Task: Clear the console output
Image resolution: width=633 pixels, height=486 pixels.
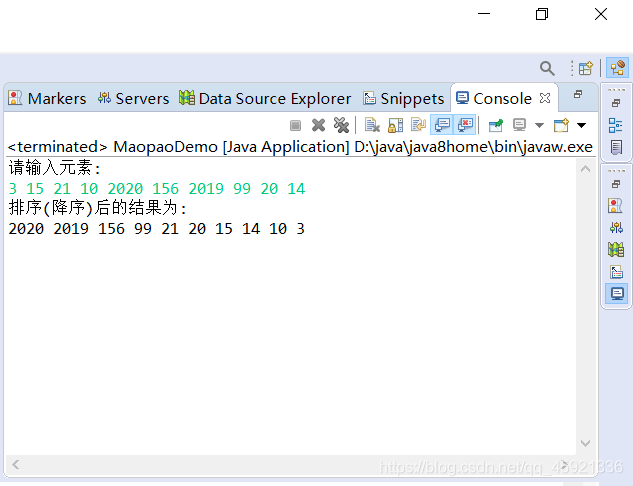Action: [x=372, y=125]
